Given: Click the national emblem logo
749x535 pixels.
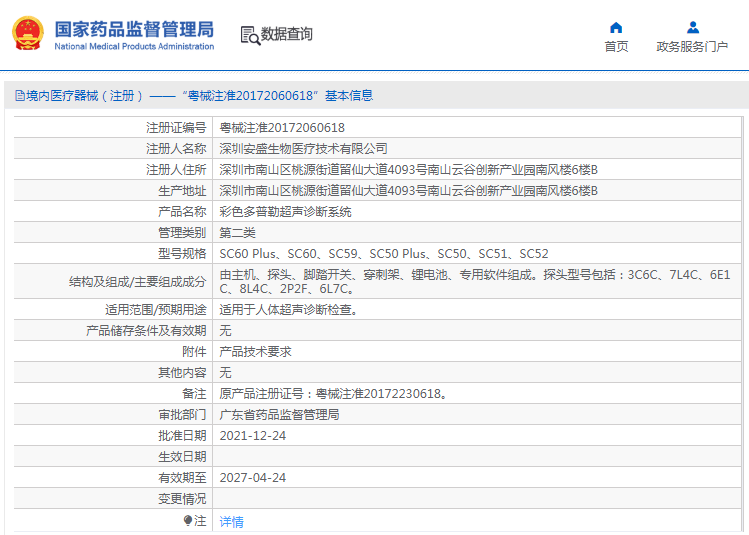Looking at the screenshot, I should [28, 33].
